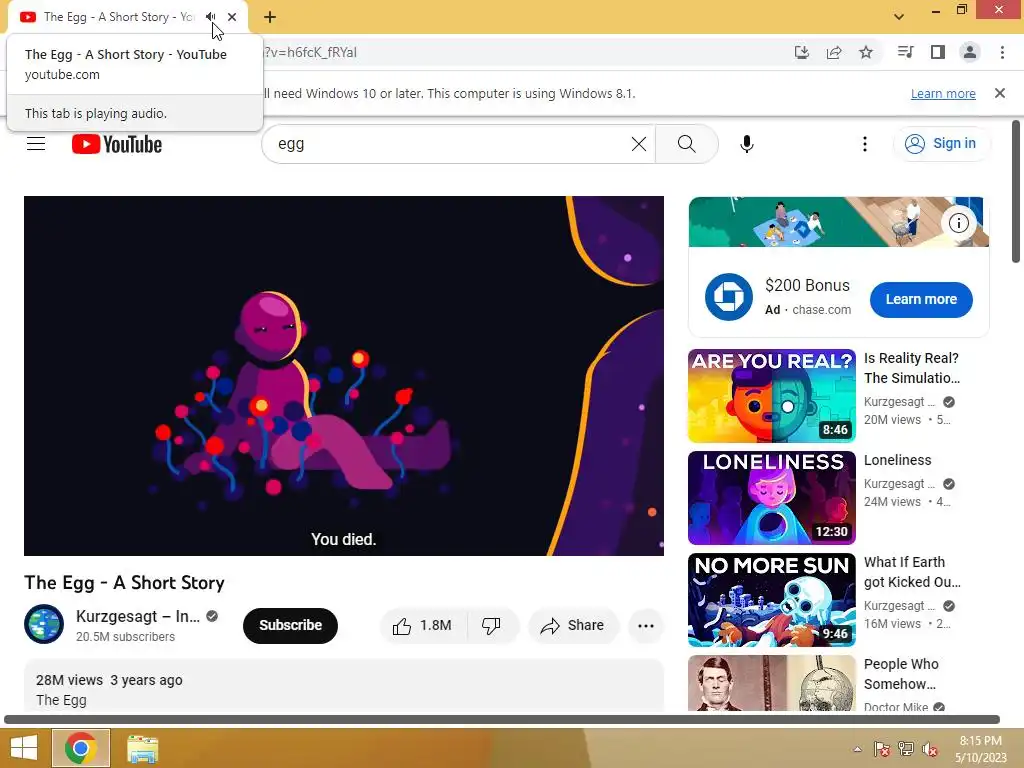Install or download page icon in address bar

[x=801, y=52]
